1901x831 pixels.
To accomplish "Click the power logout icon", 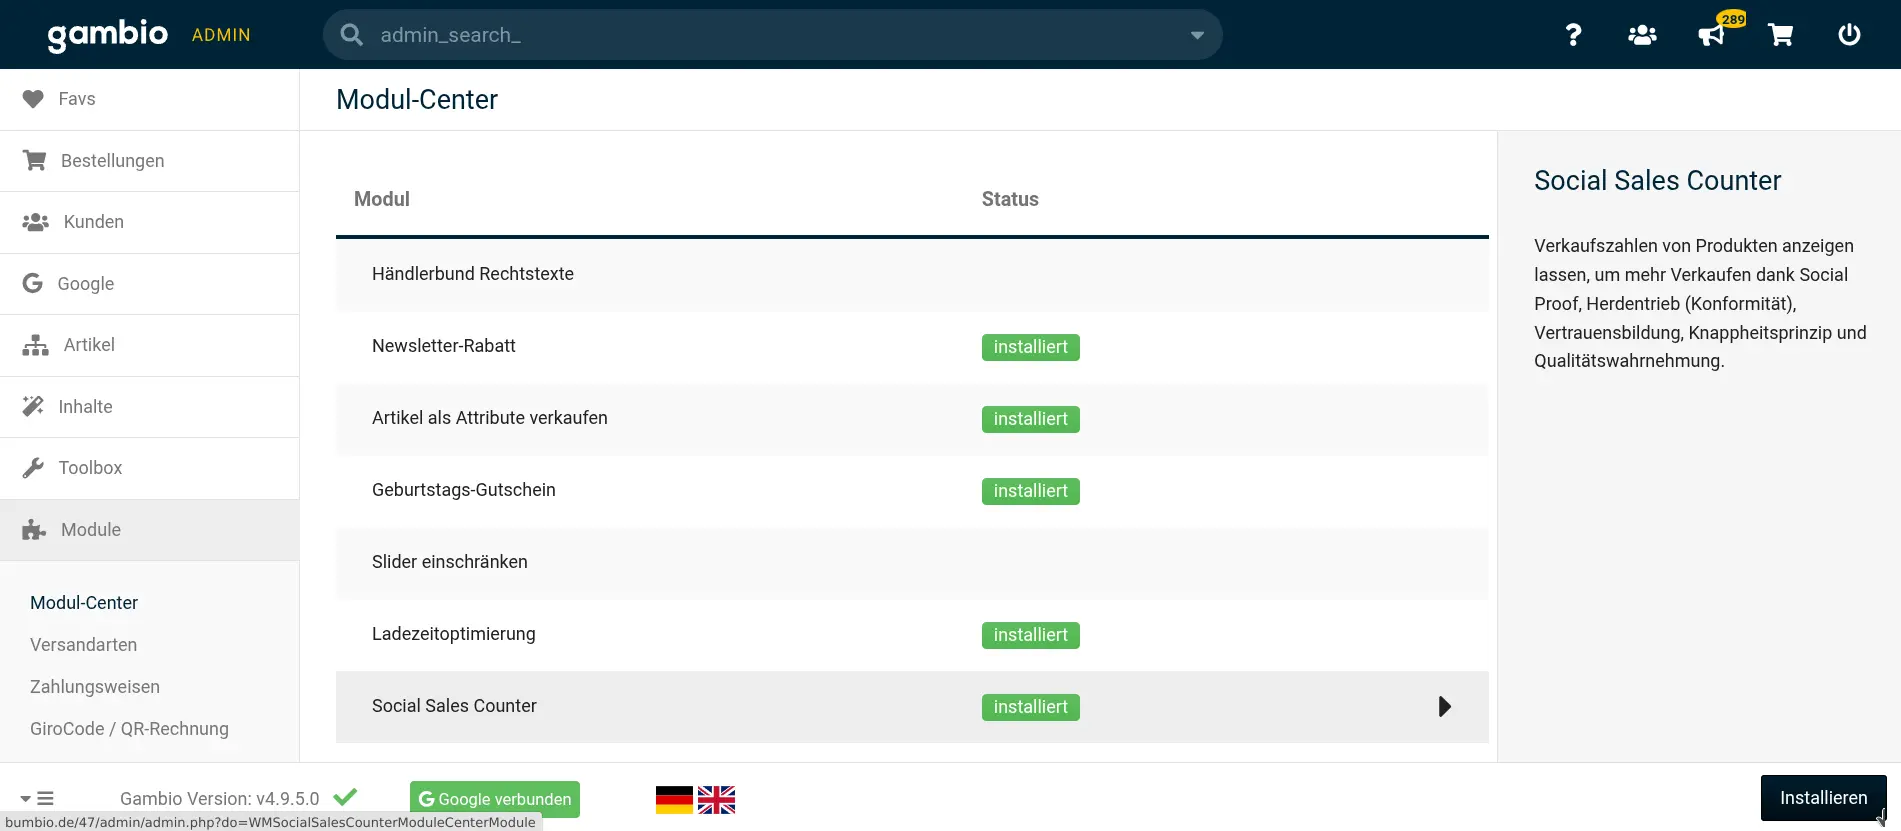I will coord(1849,35).
